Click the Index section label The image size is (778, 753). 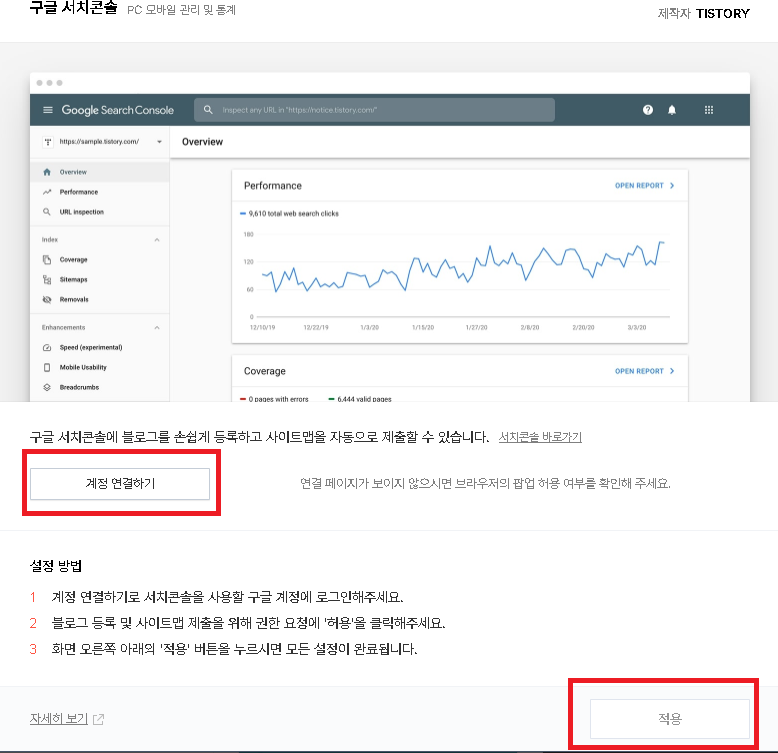pos(50,240)
